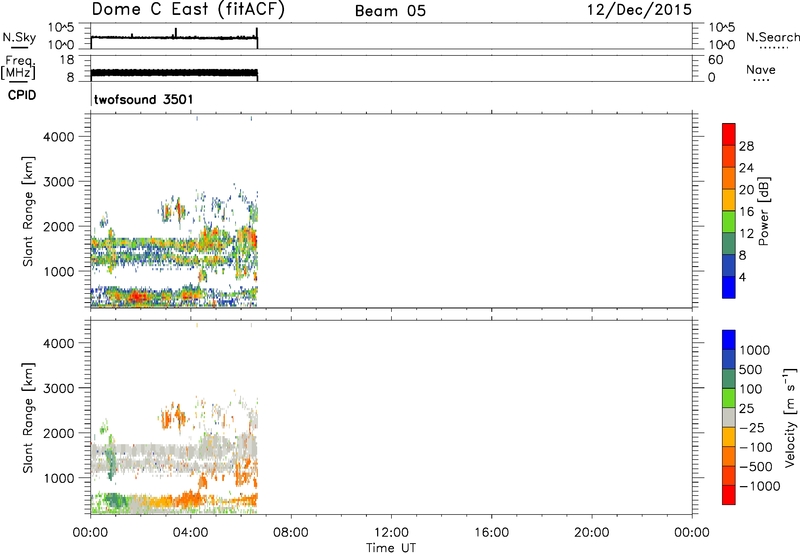Click the '16:00' time axis tick label
800x554 pixels.
point(491,533)
